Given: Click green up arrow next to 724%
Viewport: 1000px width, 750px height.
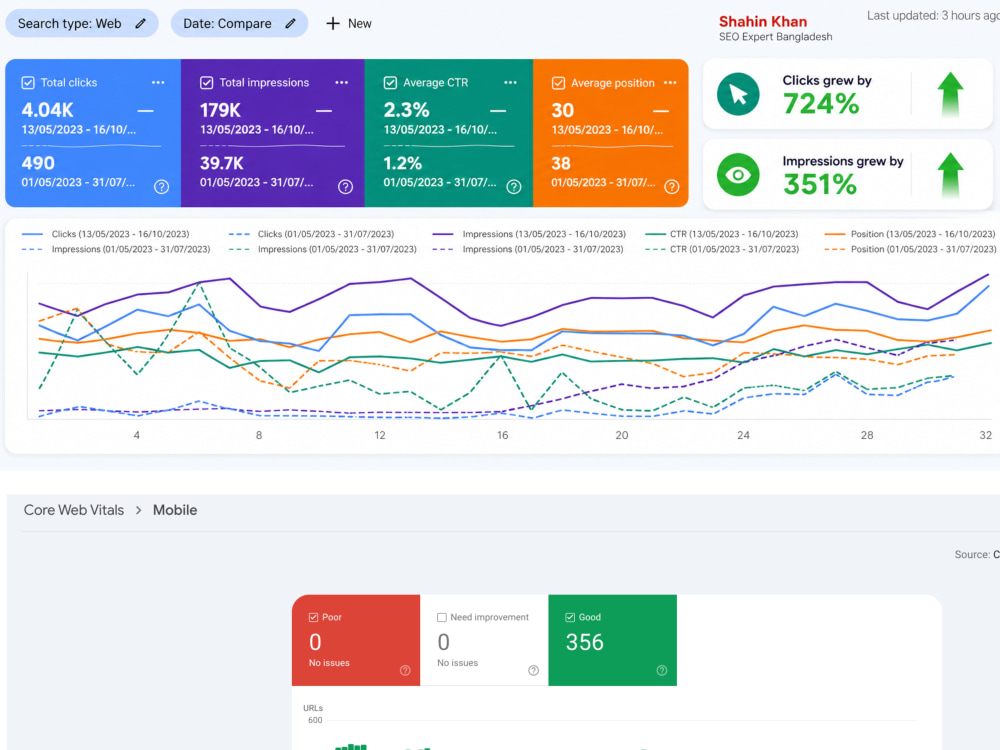Looking at the screenshot, I should pyautogui.click(x=950, y=94).
